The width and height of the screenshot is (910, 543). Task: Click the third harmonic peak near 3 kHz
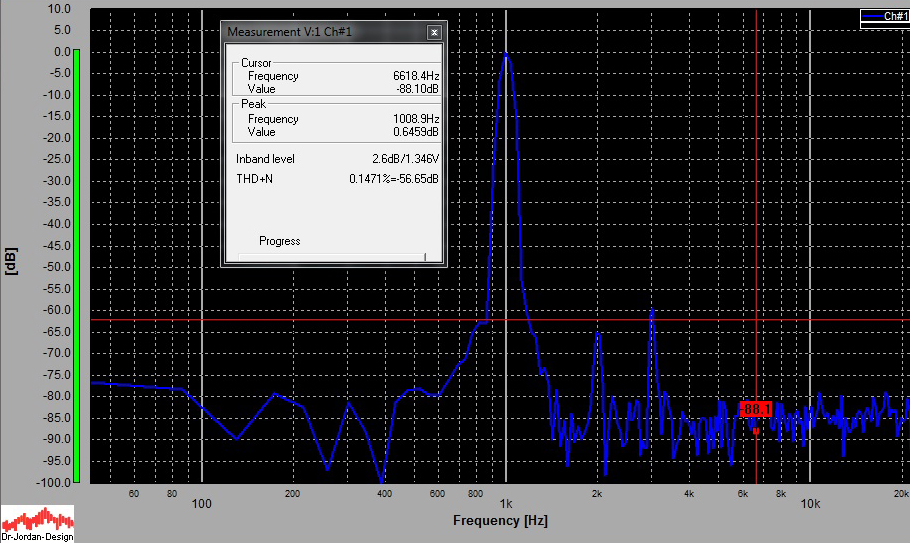click(x=652, y=311)
